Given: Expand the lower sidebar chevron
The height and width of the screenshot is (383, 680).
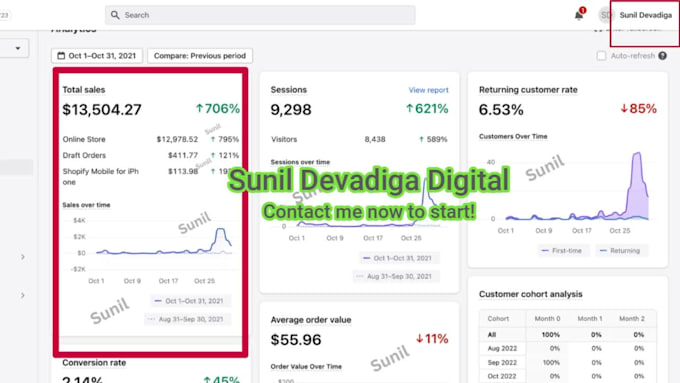Looking at the screenshot, I should pyautogui.click(x=23, y=295).
